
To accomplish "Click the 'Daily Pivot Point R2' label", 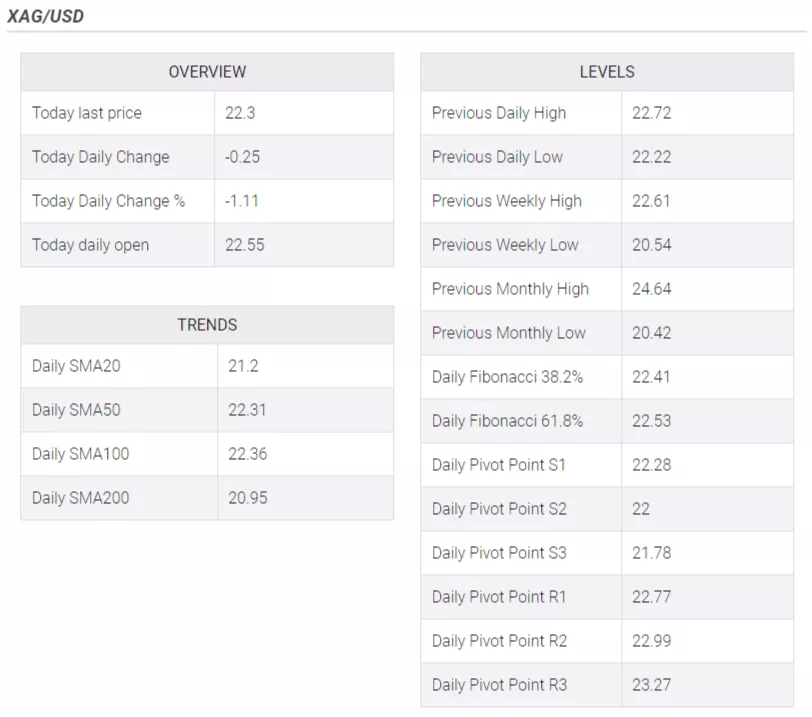I will point(500,641).
